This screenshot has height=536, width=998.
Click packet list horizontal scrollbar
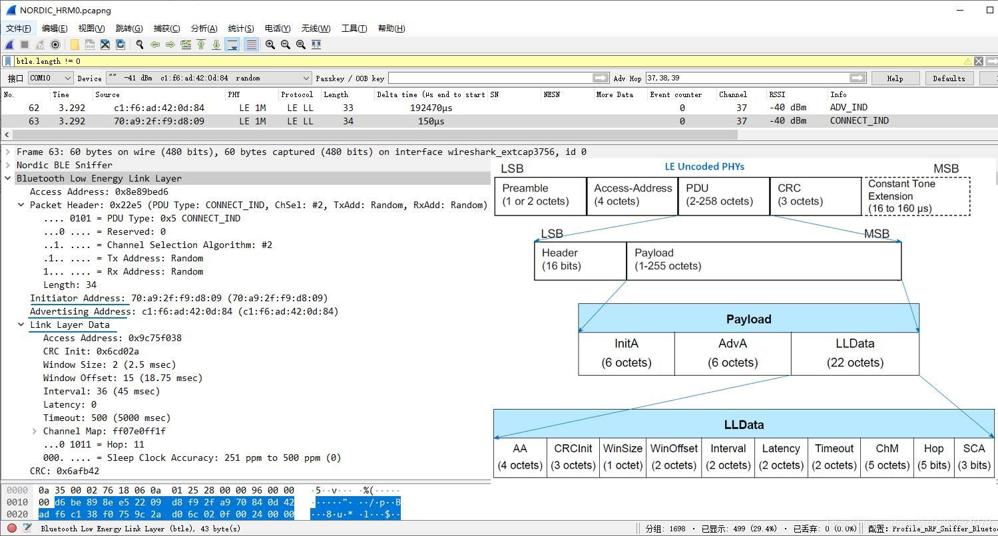tap(374, 135)
